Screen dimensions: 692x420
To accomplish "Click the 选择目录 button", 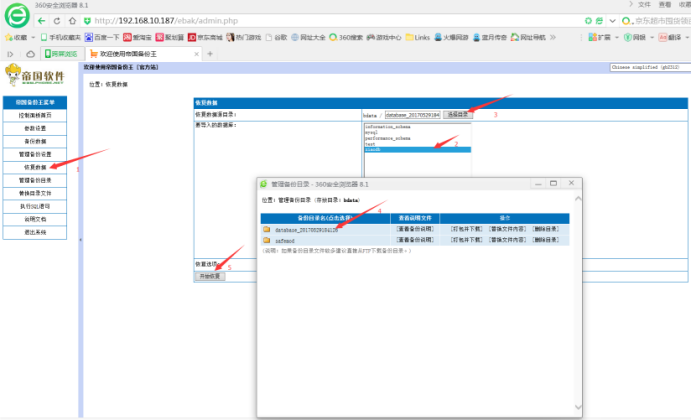I will point(458,115).
